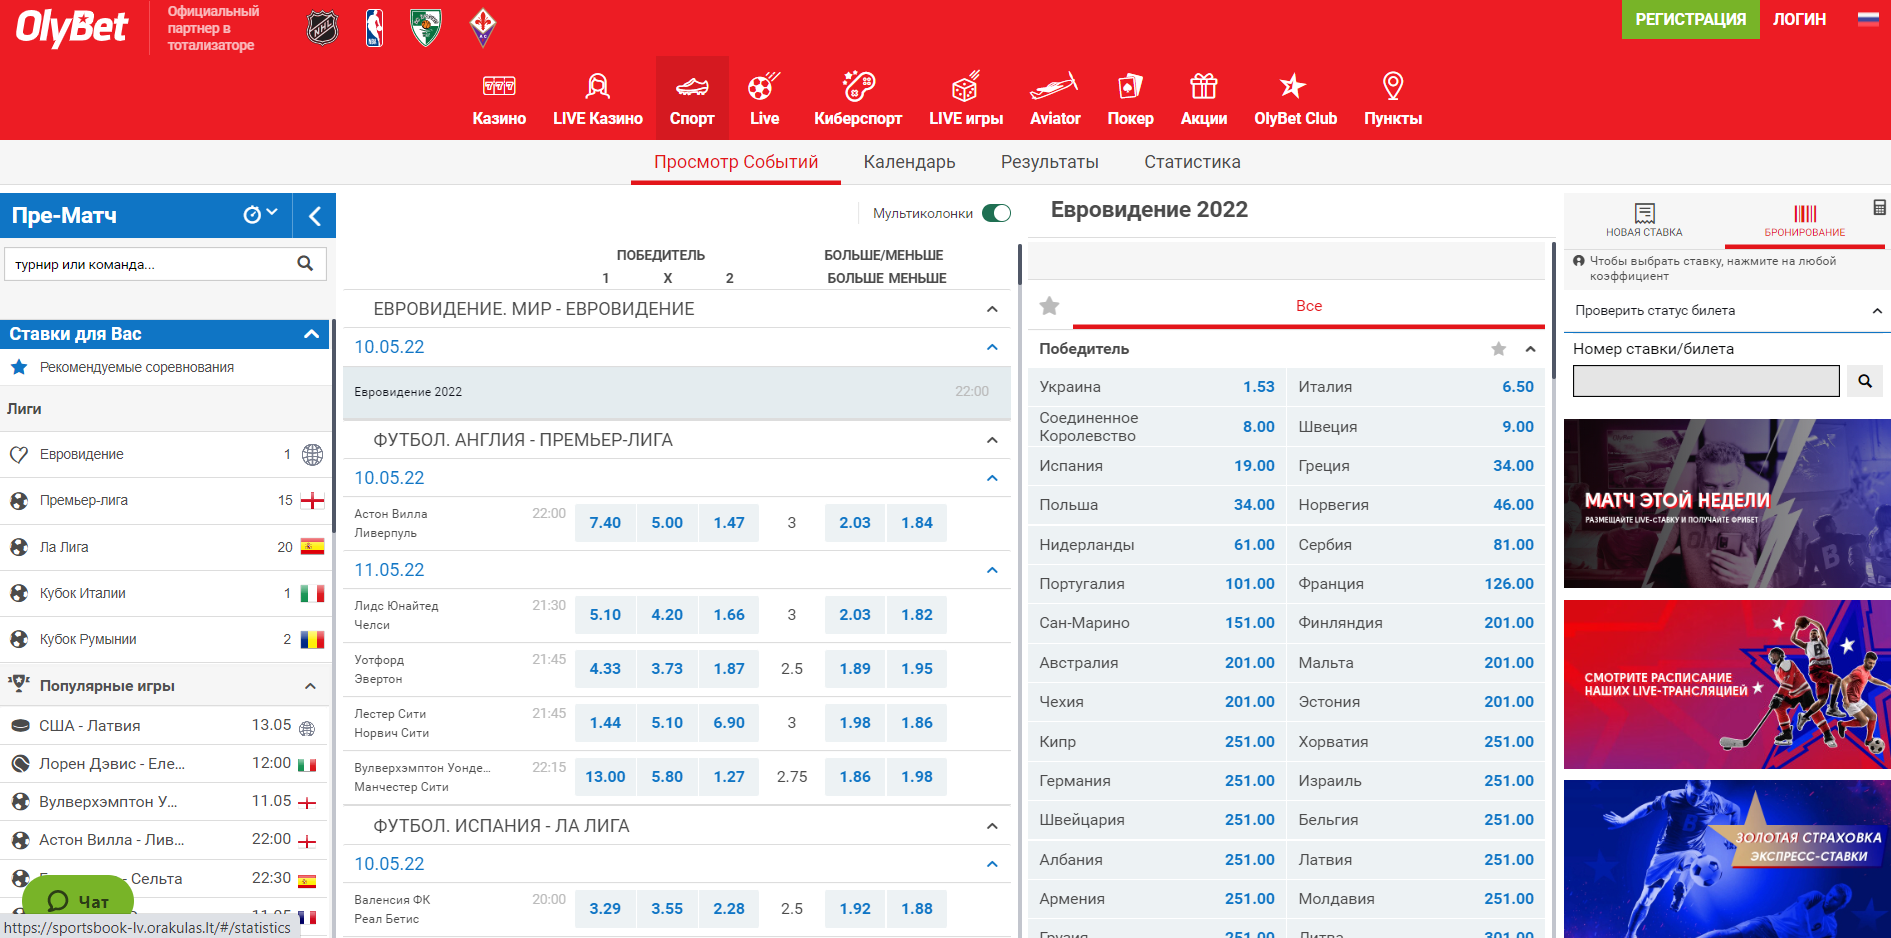Collapse the Победитель market
This screenshot has height=938, width=1891.
[x=1530, y=349]
